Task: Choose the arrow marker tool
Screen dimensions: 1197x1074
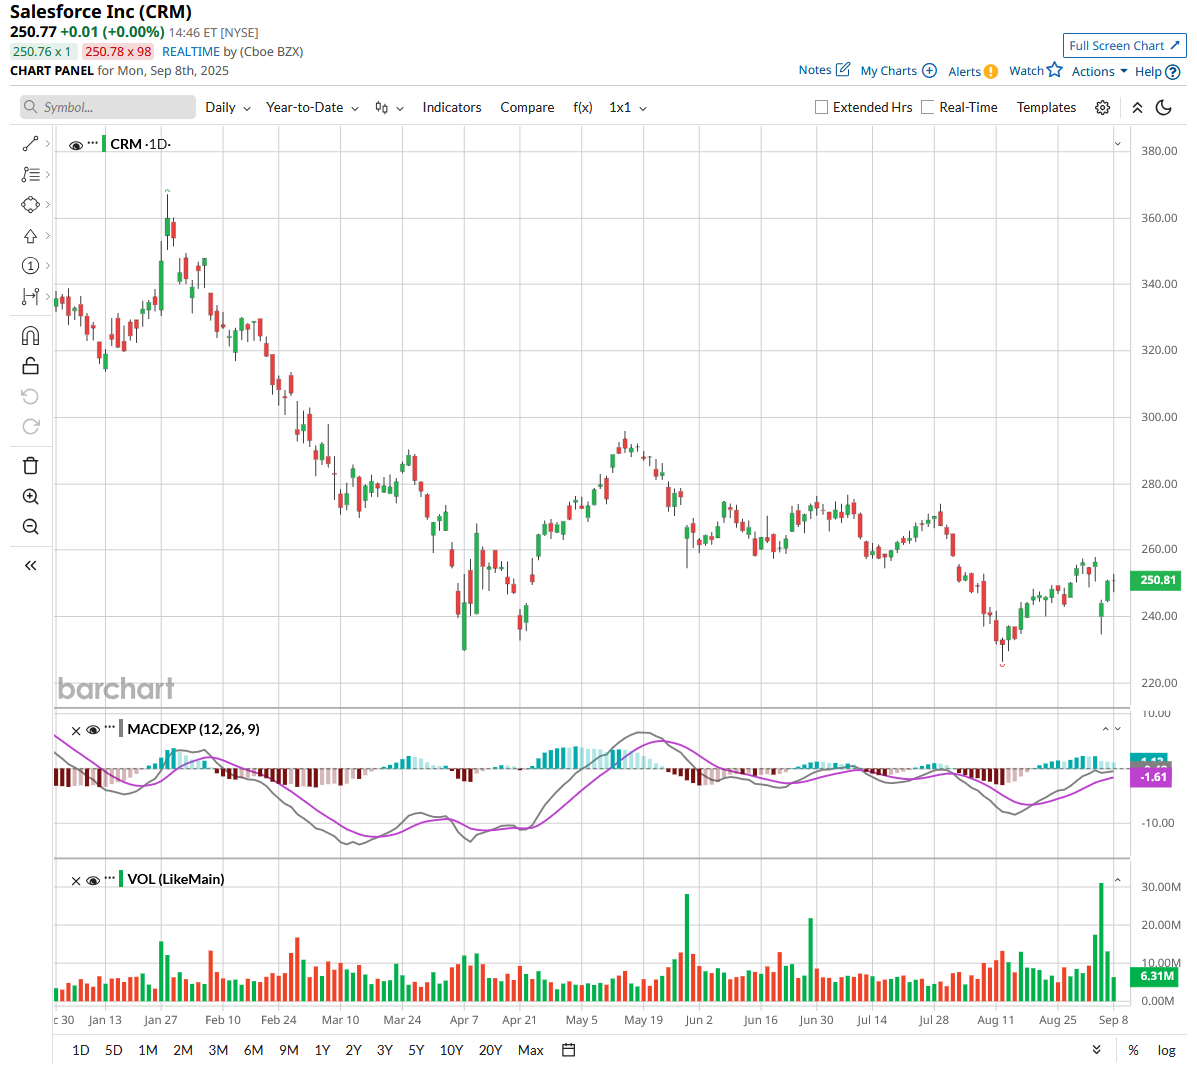Action: click(31, 236)
